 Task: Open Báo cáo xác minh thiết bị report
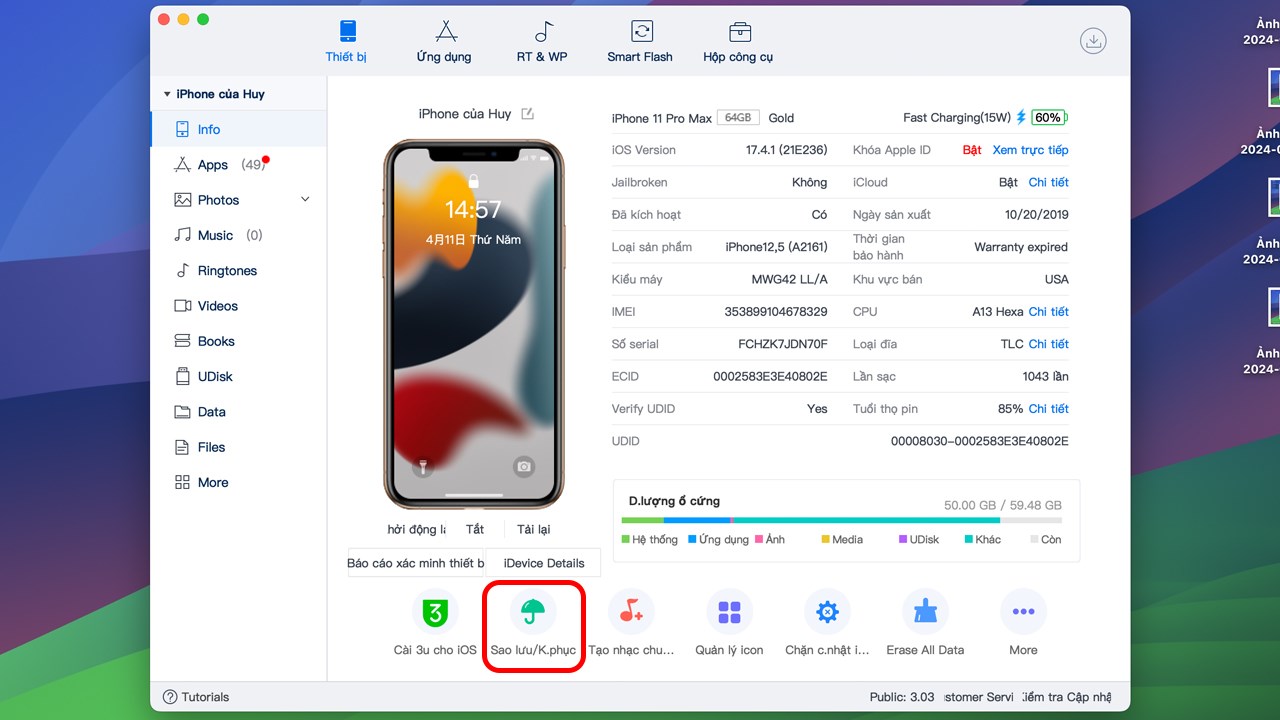(416, 563)
